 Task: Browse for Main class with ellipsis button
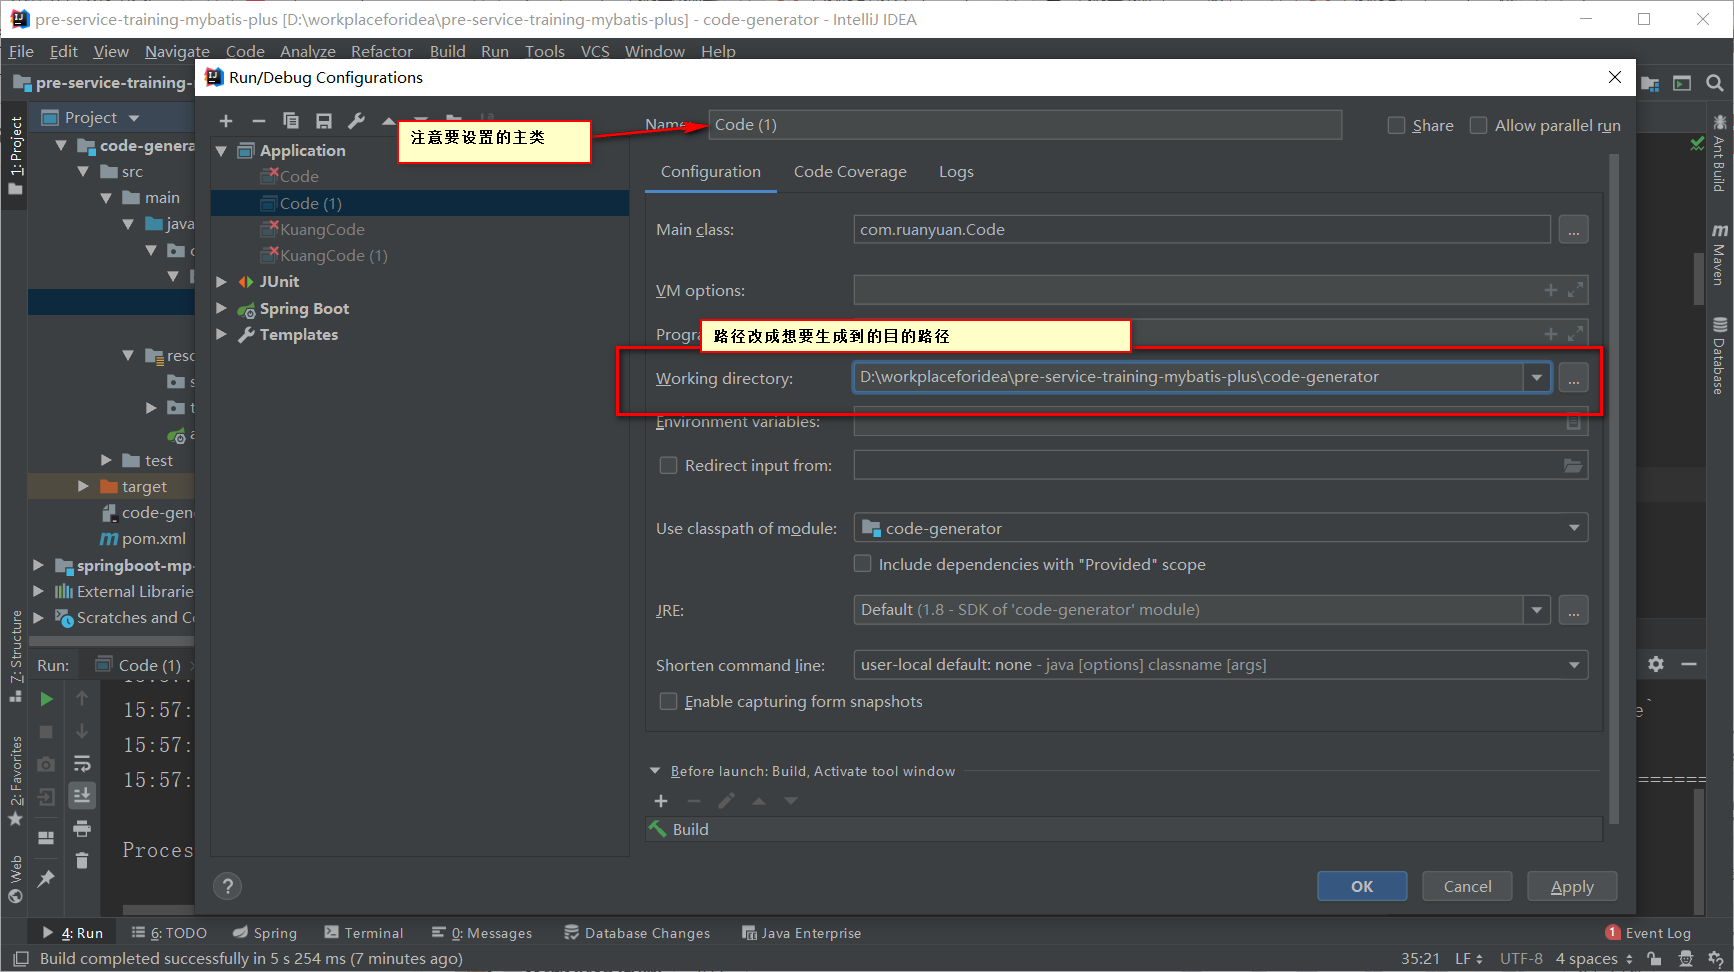pyautogui.click(x=1574, y=230)
